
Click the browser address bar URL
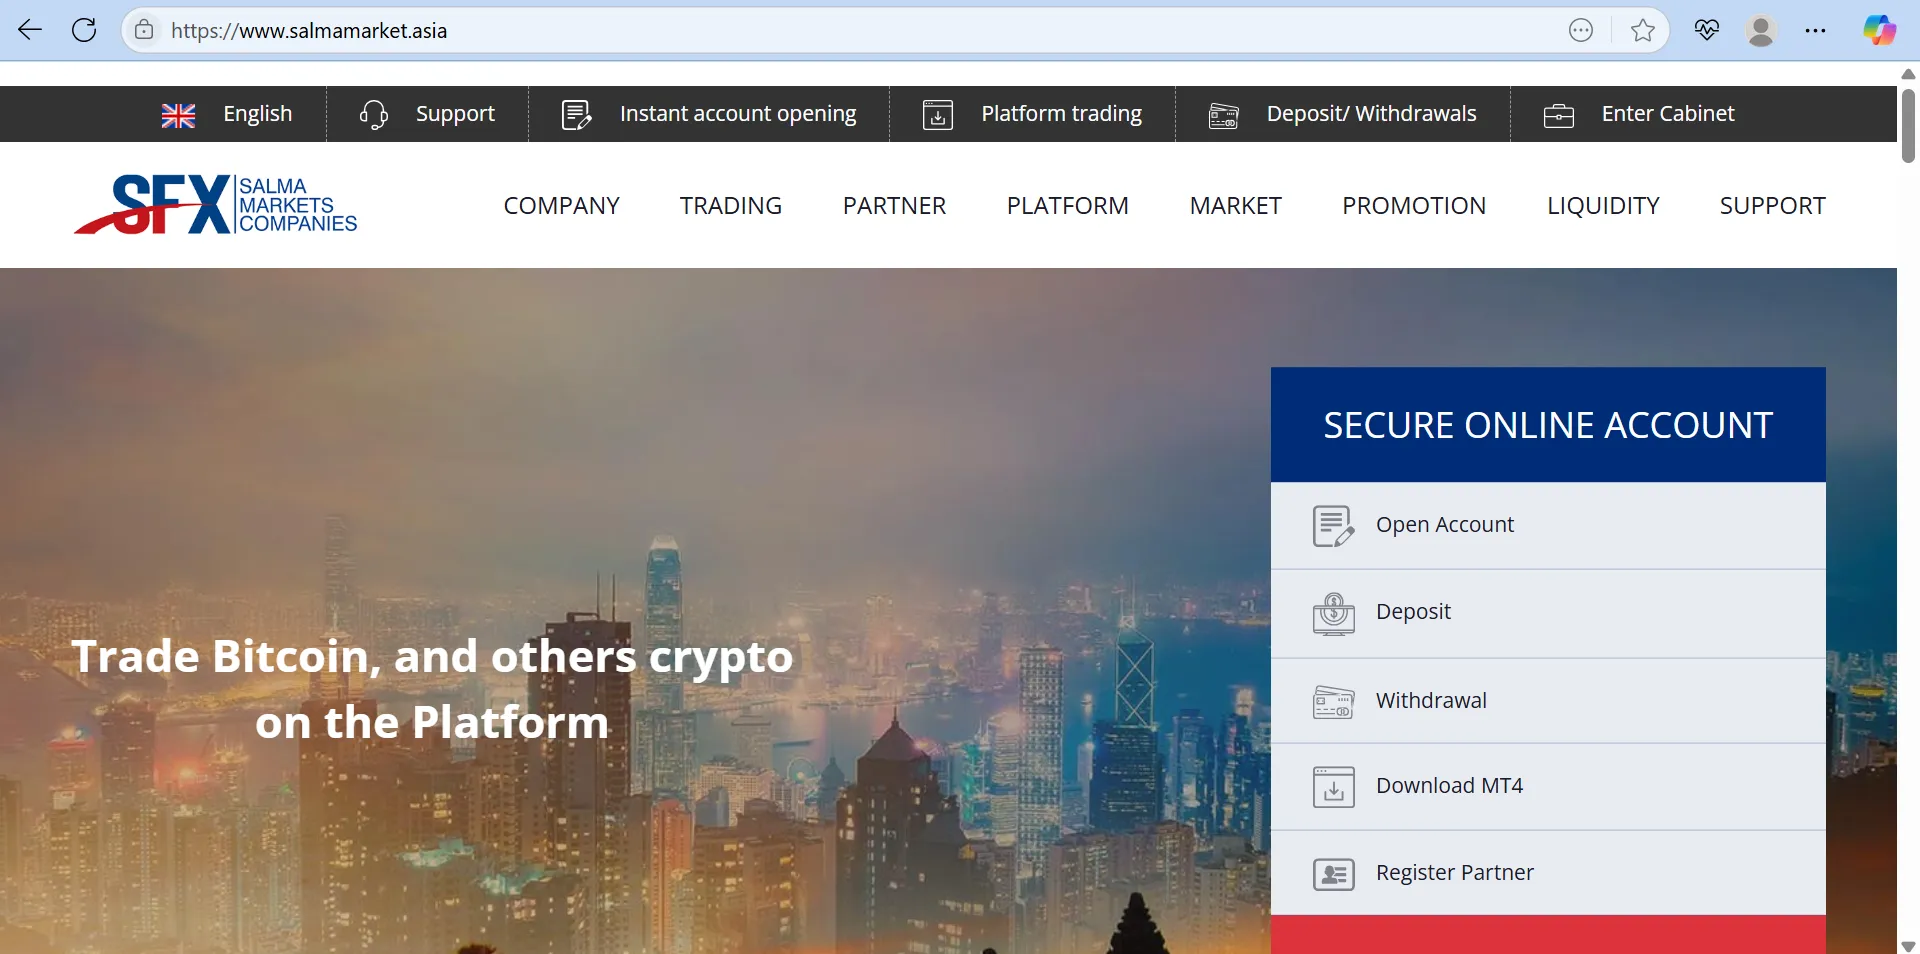click(x=309, y=31)
